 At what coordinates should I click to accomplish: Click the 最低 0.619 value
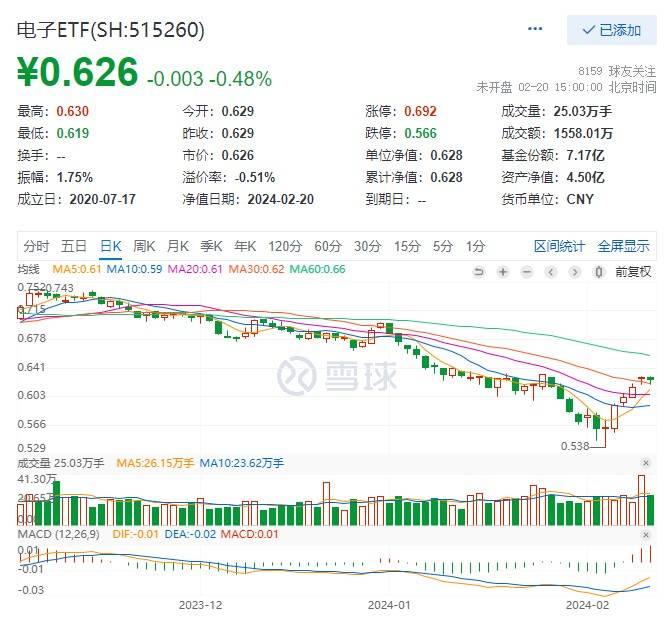pos(73,134)
